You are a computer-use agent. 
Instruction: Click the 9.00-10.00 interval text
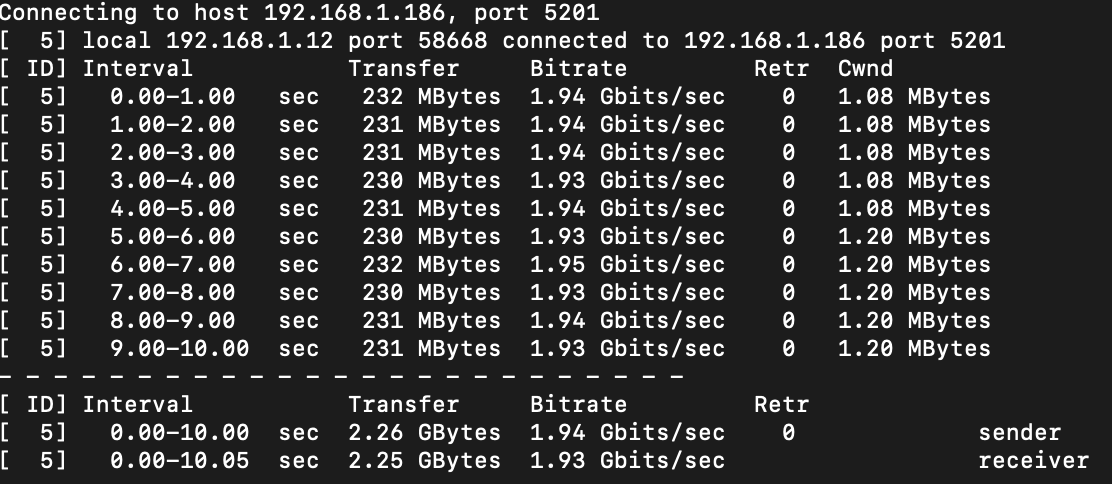tap(179, 348)
